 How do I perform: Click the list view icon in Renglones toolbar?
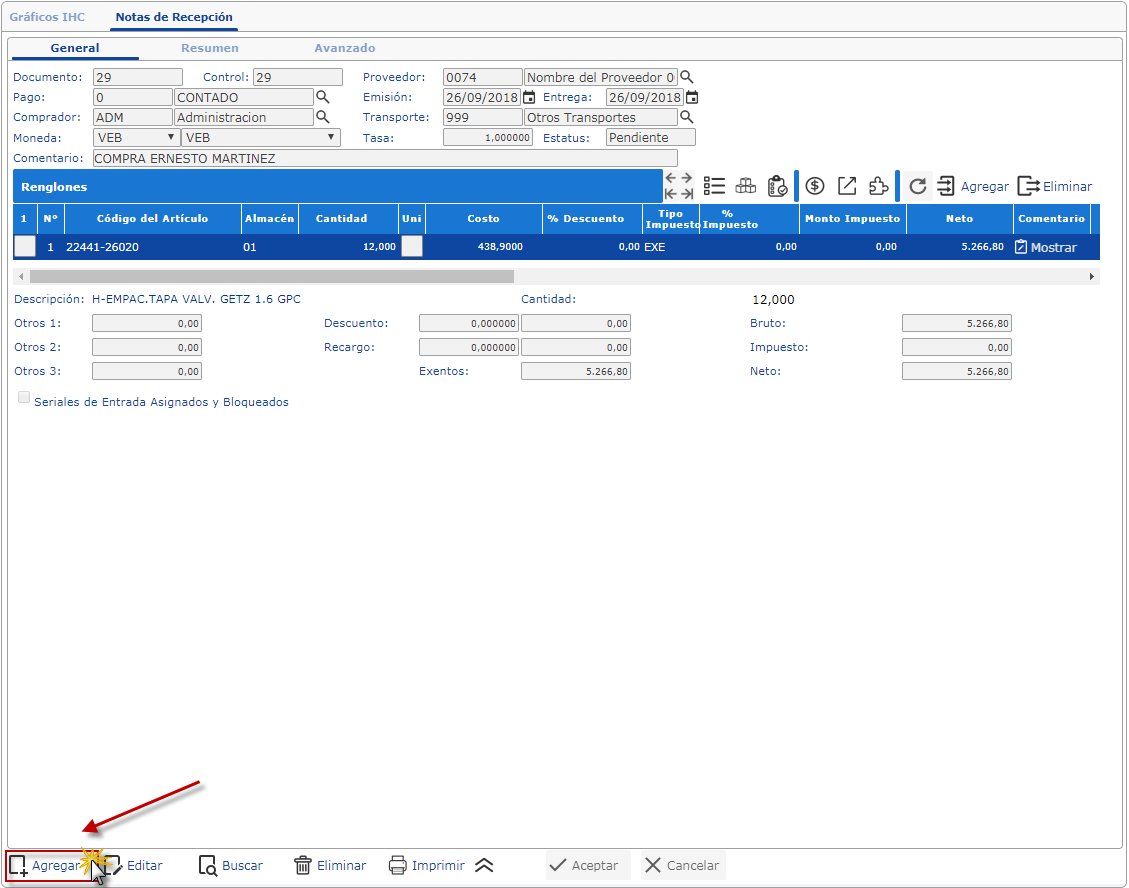click(x=714, y=186)
